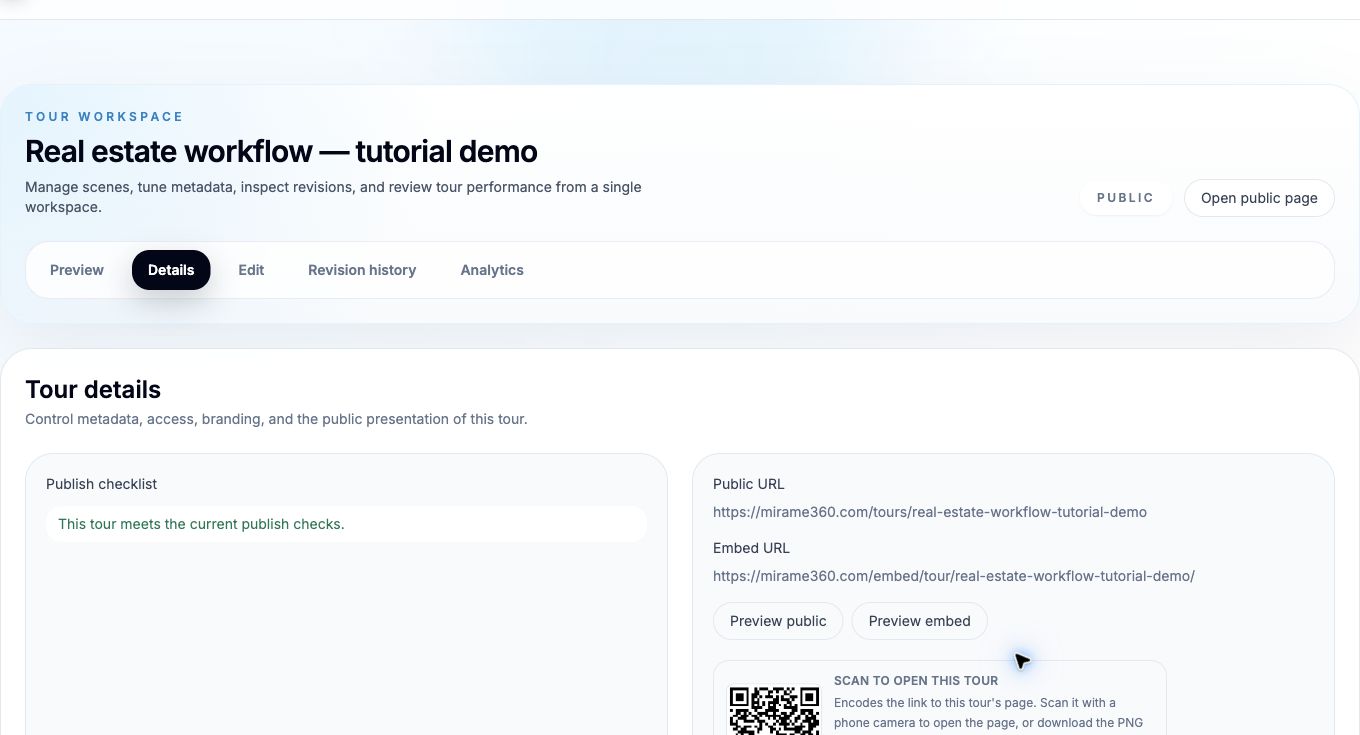Click Preview public button
1360x735 pixels.
tap(778, 621)
